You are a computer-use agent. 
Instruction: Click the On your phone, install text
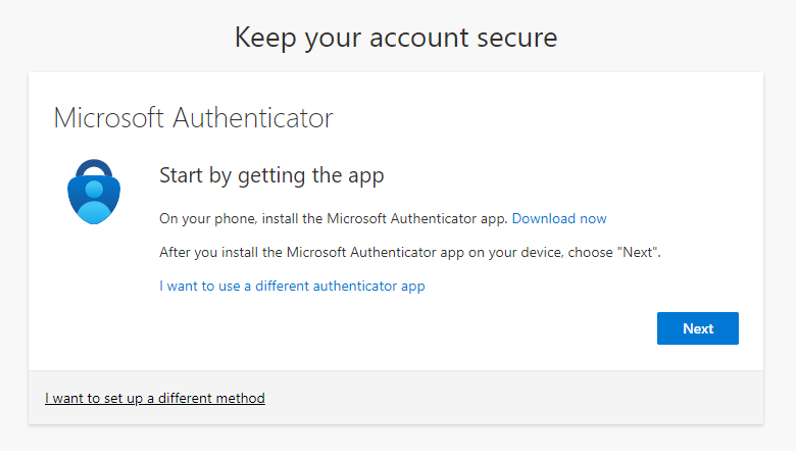[334, 218]
